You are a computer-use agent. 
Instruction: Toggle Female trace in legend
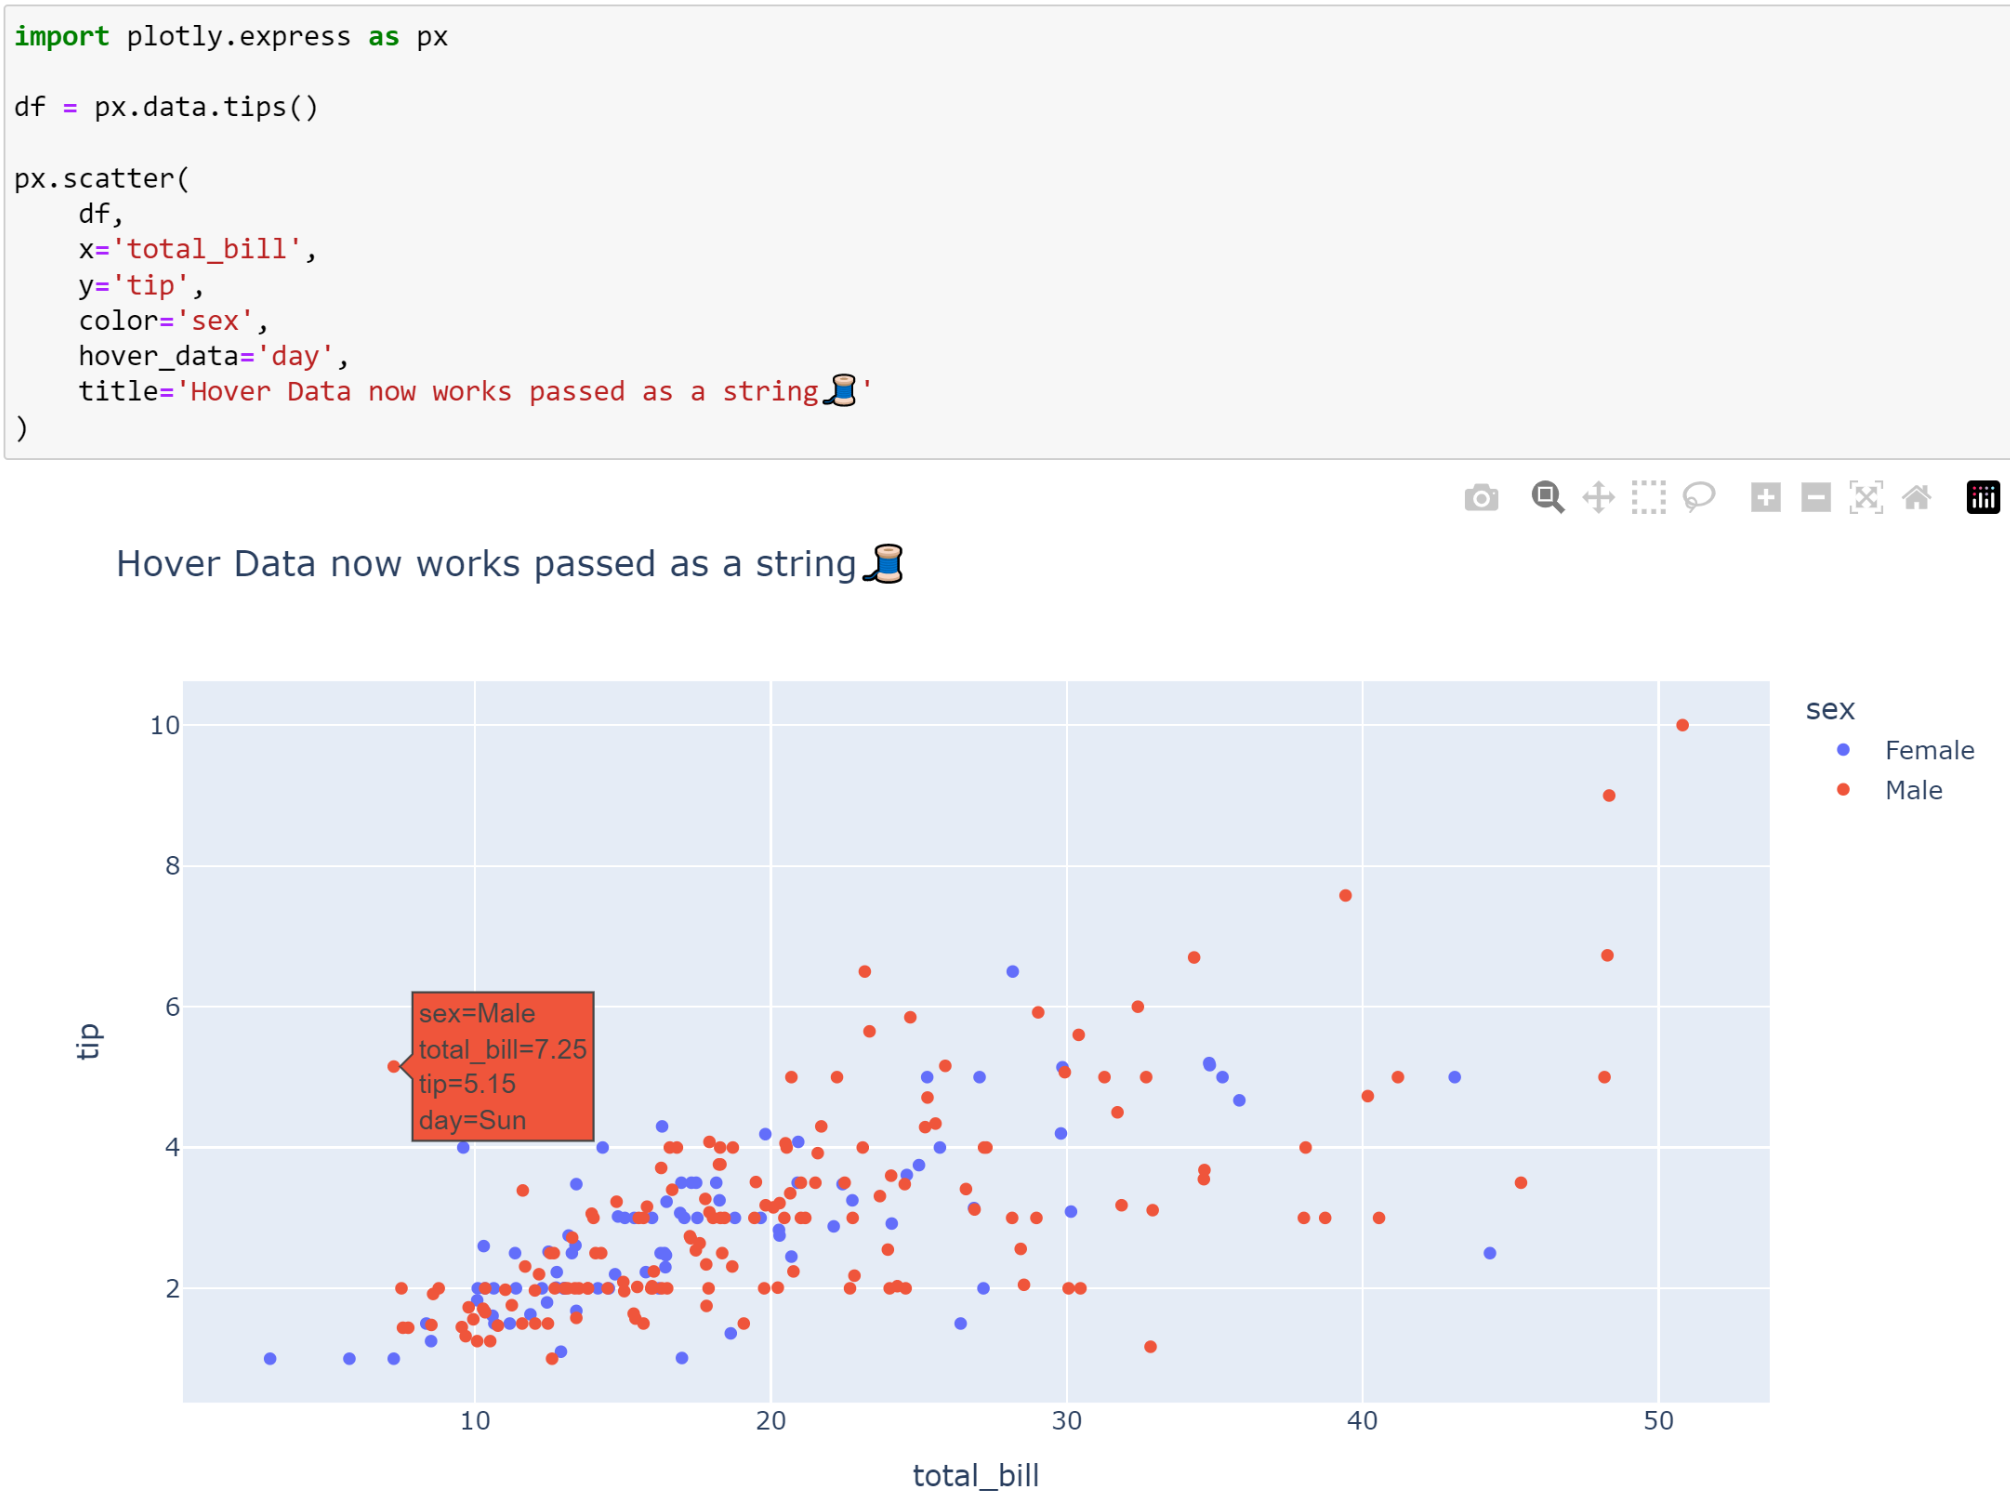(1929, 750)
